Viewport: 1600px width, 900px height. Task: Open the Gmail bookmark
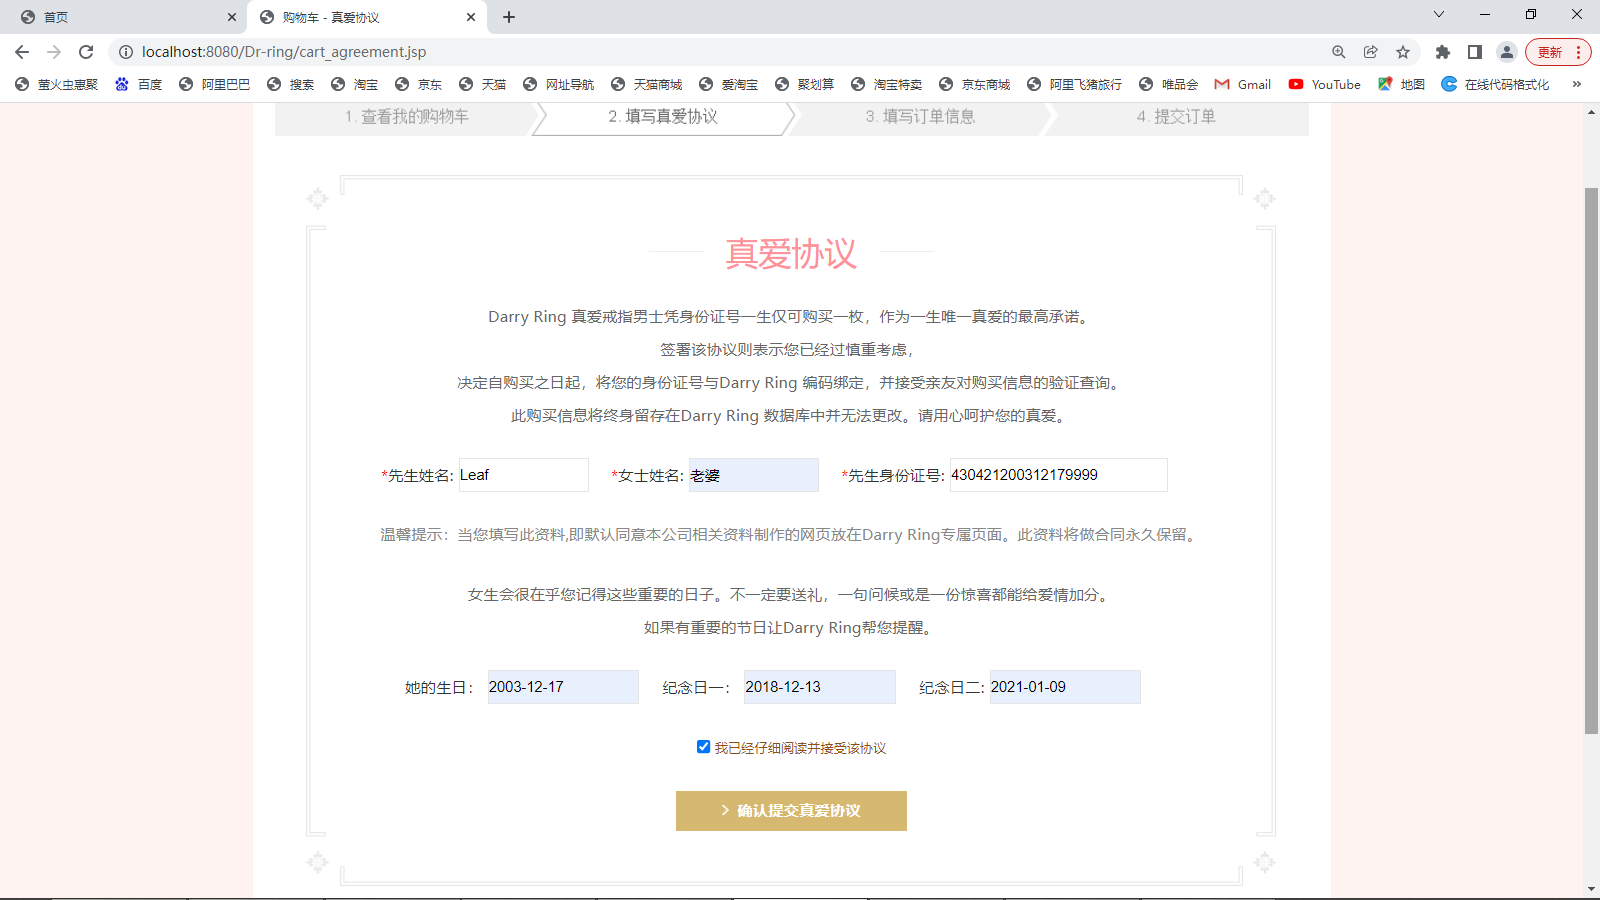1243,85
